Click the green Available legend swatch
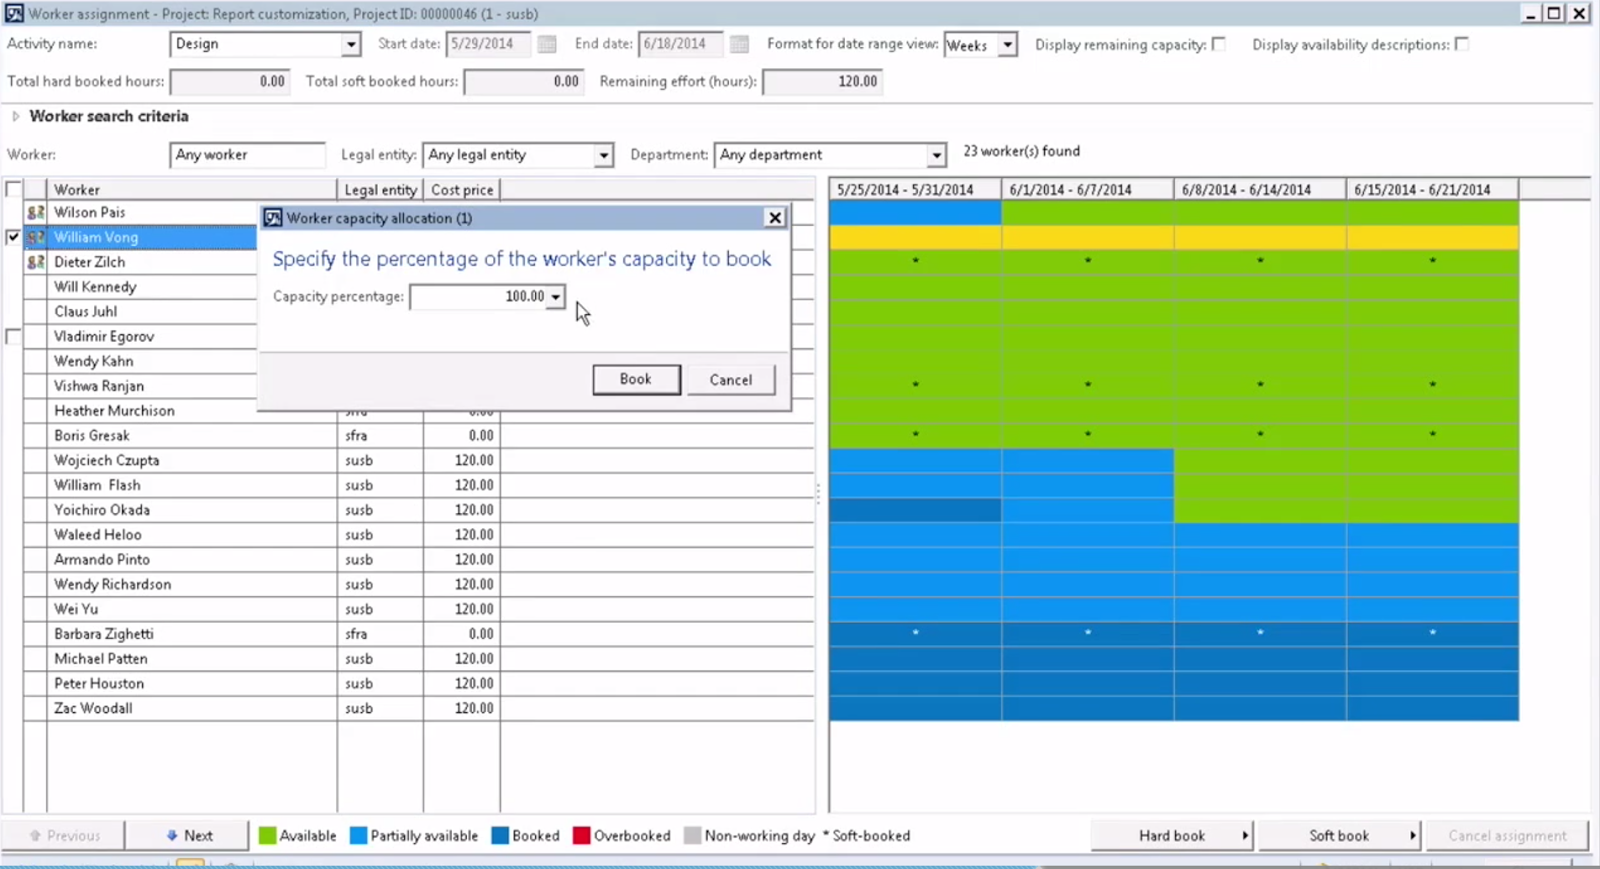 click(x=267, y=835)
